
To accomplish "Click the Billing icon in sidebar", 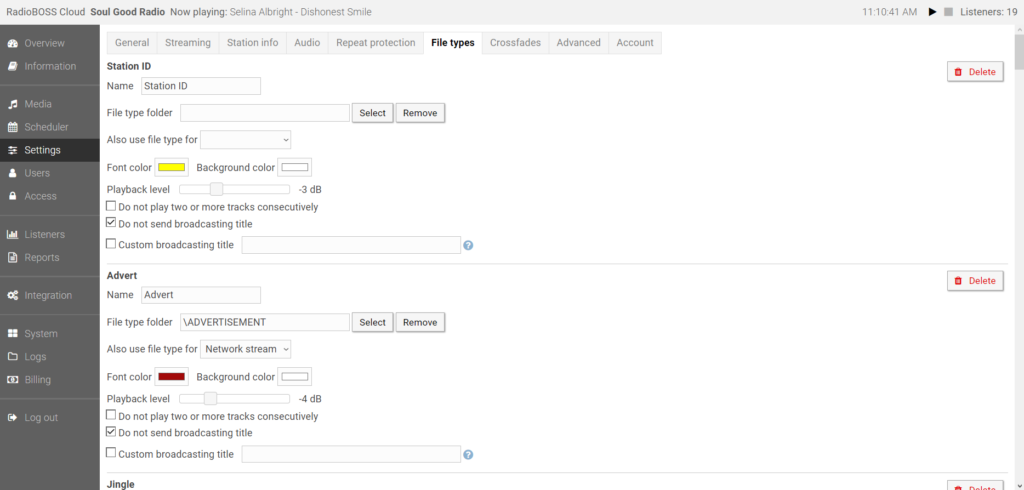I will coord(13,379).
